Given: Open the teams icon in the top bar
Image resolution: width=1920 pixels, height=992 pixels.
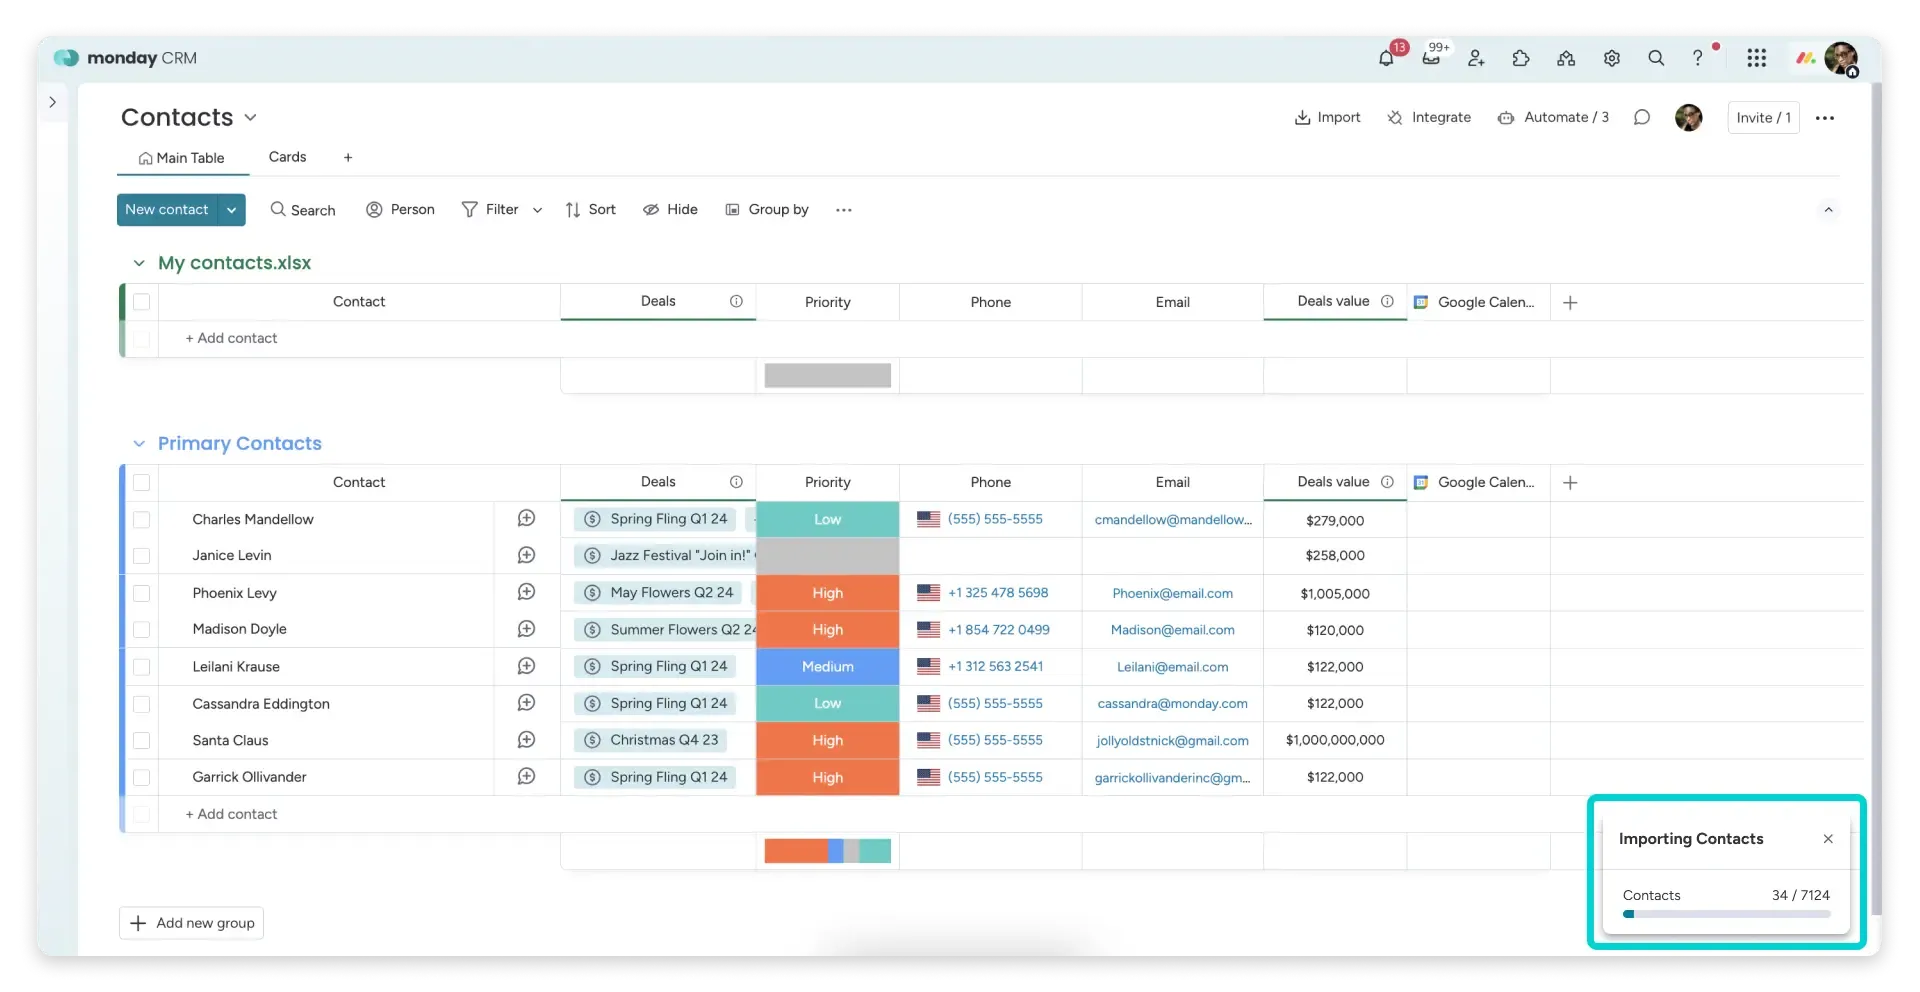Looking at the screenshot, I should pyautogui.click(x=1566, y=58).
